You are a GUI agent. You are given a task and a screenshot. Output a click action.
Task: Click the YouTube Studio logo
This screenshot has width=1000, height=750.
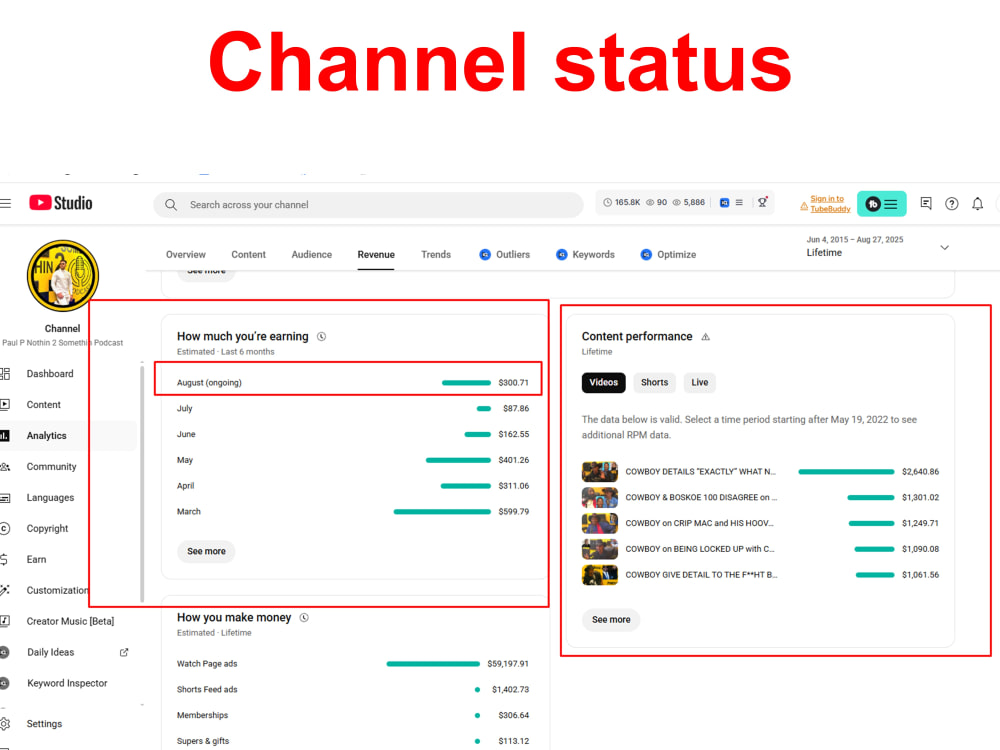coord(61,203)
